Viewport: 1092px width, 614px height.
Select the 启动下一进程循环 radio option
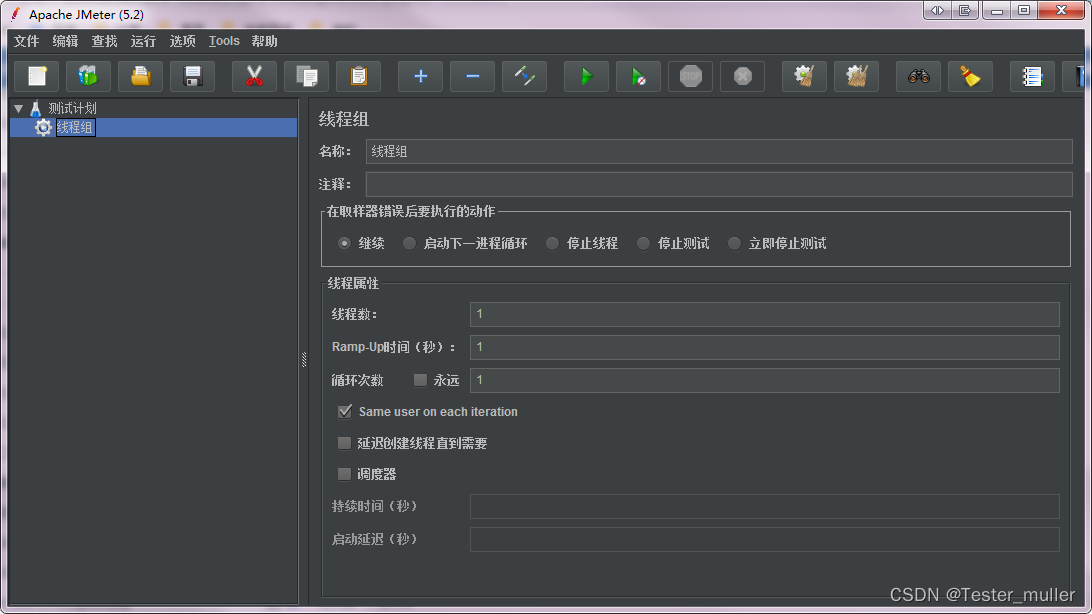click(410, 244)
